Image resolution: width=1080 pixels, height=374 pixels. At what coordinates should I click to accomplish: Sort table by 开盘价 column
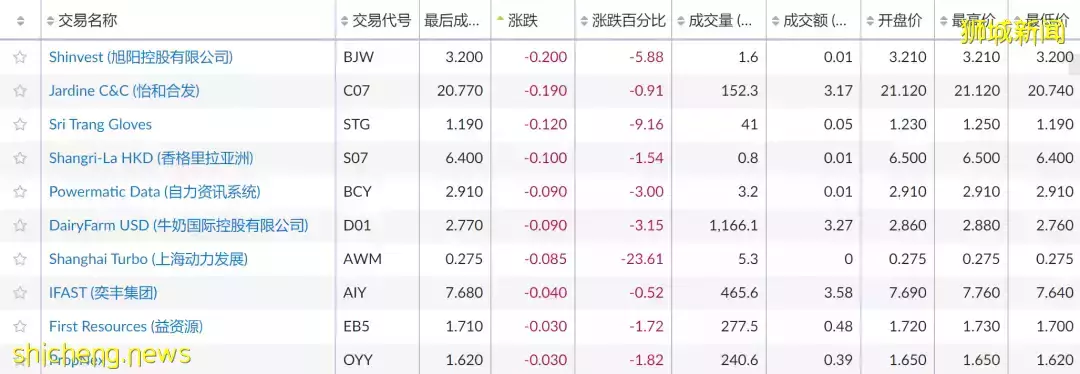coord(894,21)
